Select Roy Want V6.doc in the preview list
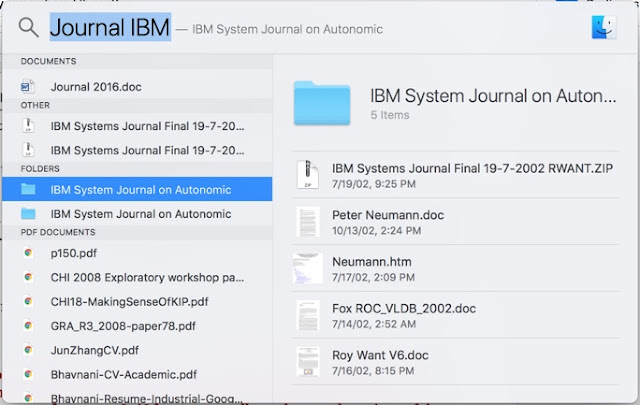The image size is (640, 405). click(x=456, y=362)
